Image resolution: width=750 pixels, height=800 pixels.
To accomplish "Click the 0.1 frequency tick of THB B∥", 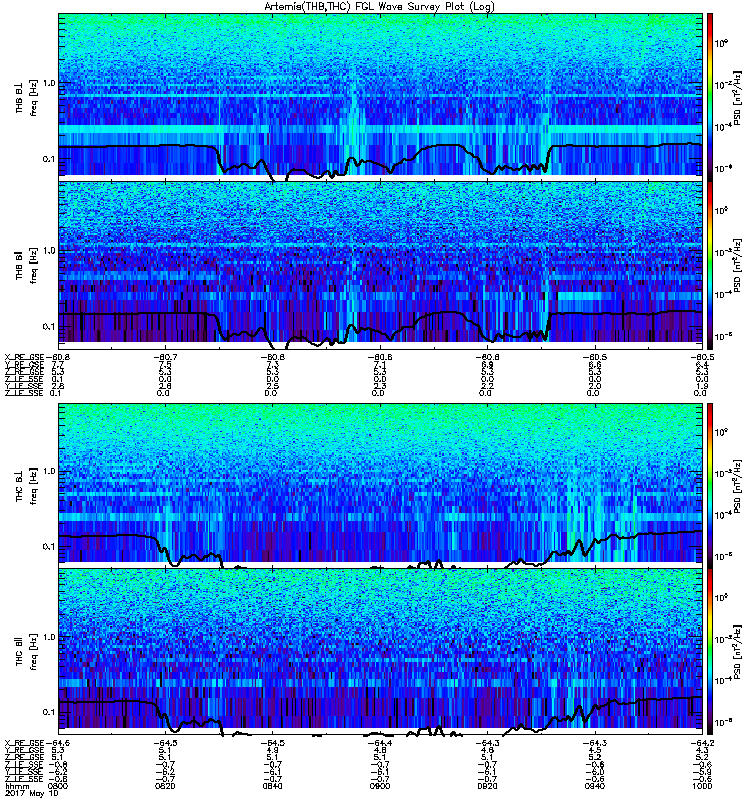I will tap(49, 327).
